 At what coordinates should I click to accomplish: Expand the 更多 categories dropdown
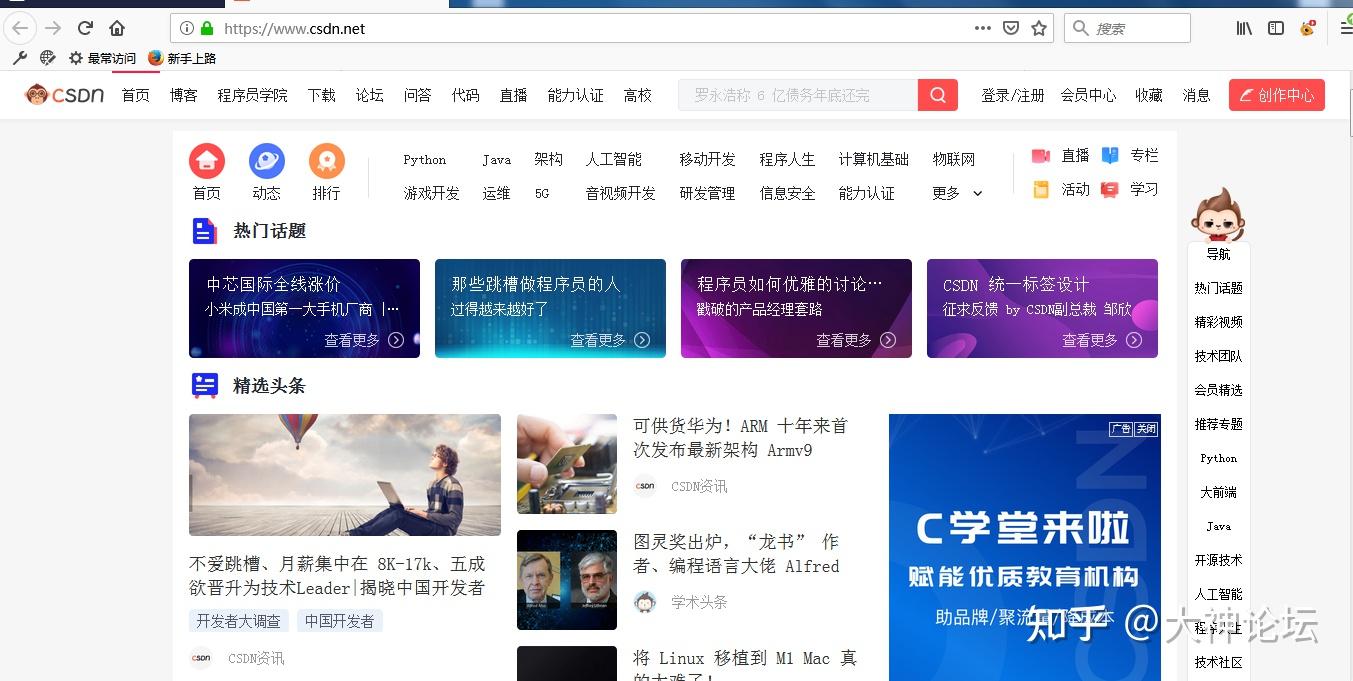click(x=957, y=193)
